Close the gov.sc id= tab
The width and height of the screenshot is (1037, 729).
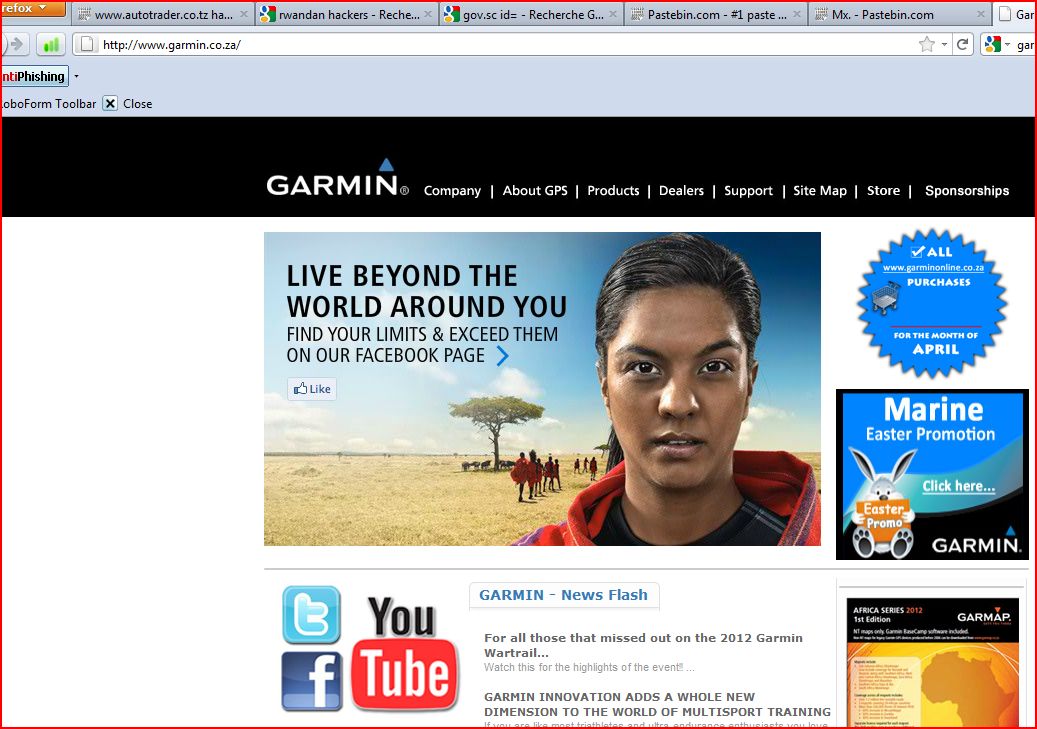[612, 14]
